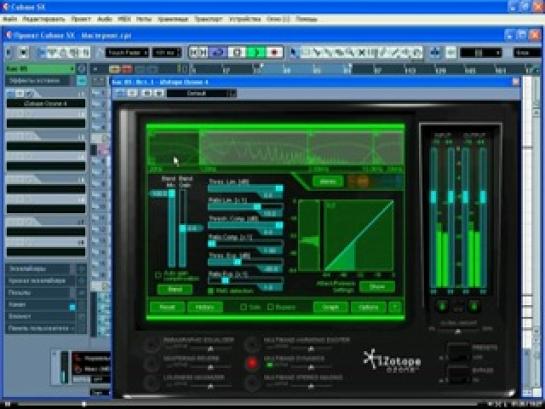Click the Band Gain vertical slider handle
The width and height of the screenshot is (545, 409).
(x=183, y=228)
